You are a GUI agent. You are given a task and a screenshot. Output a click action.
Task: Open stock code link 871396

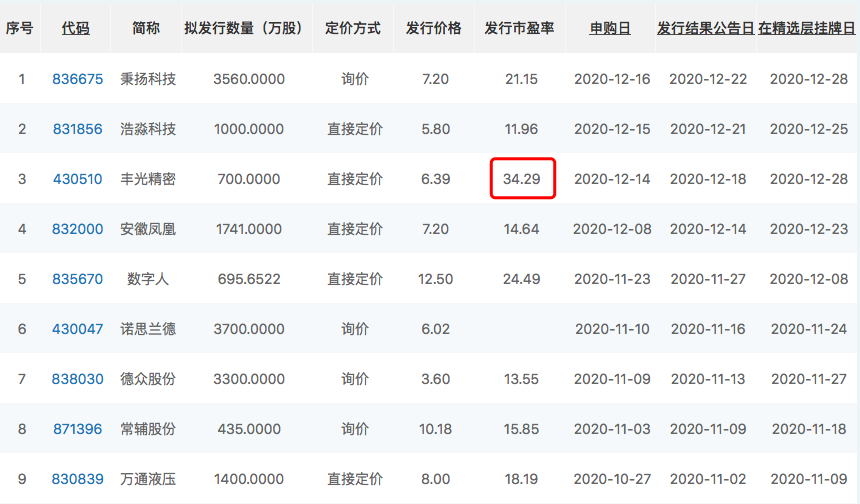[x=77, y=428]
